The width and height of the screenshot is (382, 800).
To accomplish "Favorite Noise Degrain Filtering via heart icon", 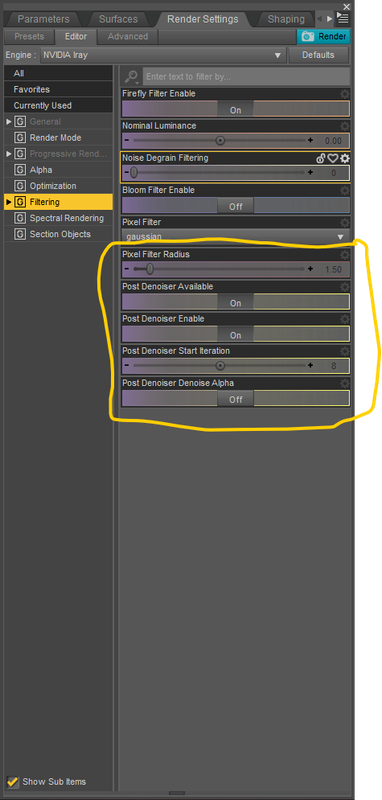I will click(333, 158).
